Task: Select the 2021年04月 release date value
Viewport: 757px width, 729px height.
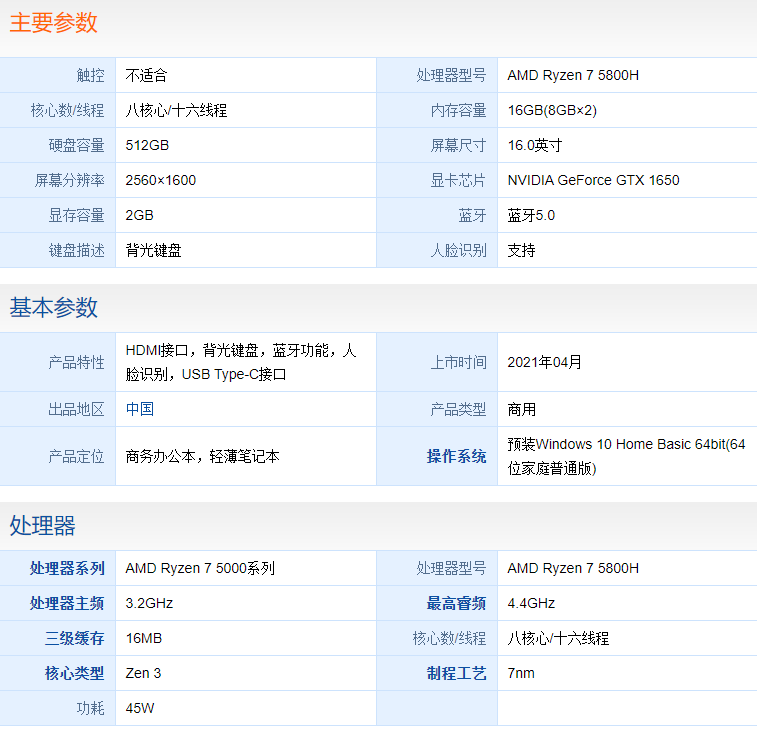Action: click(x=544, y=362)
